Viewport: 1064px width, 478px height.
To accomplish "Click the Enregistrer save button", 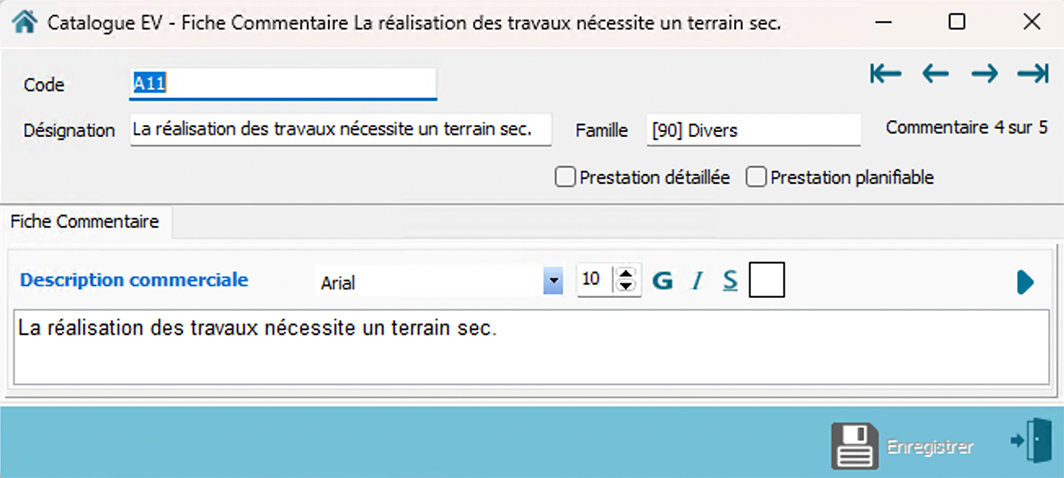I will point(903,447).
